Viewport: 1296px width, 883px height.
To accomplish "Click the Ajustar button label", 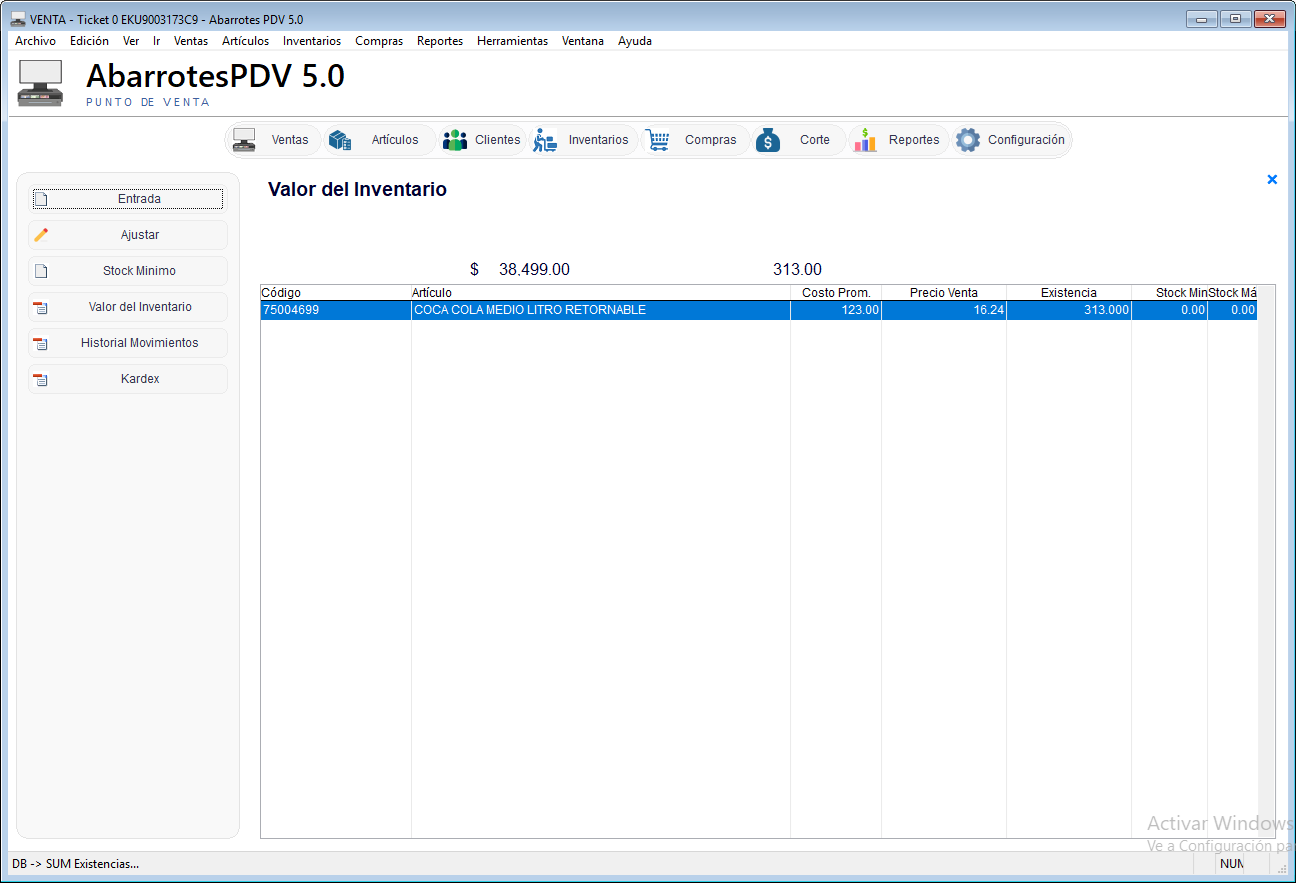I will click(x=140, y=235).
